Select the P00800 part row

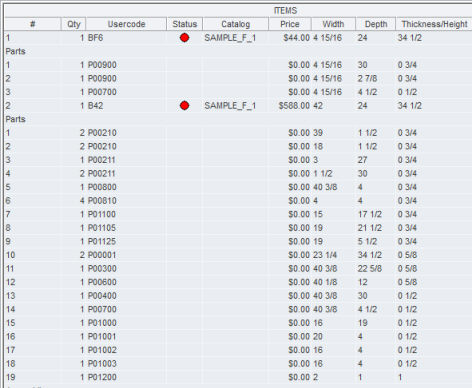(238, 187)
